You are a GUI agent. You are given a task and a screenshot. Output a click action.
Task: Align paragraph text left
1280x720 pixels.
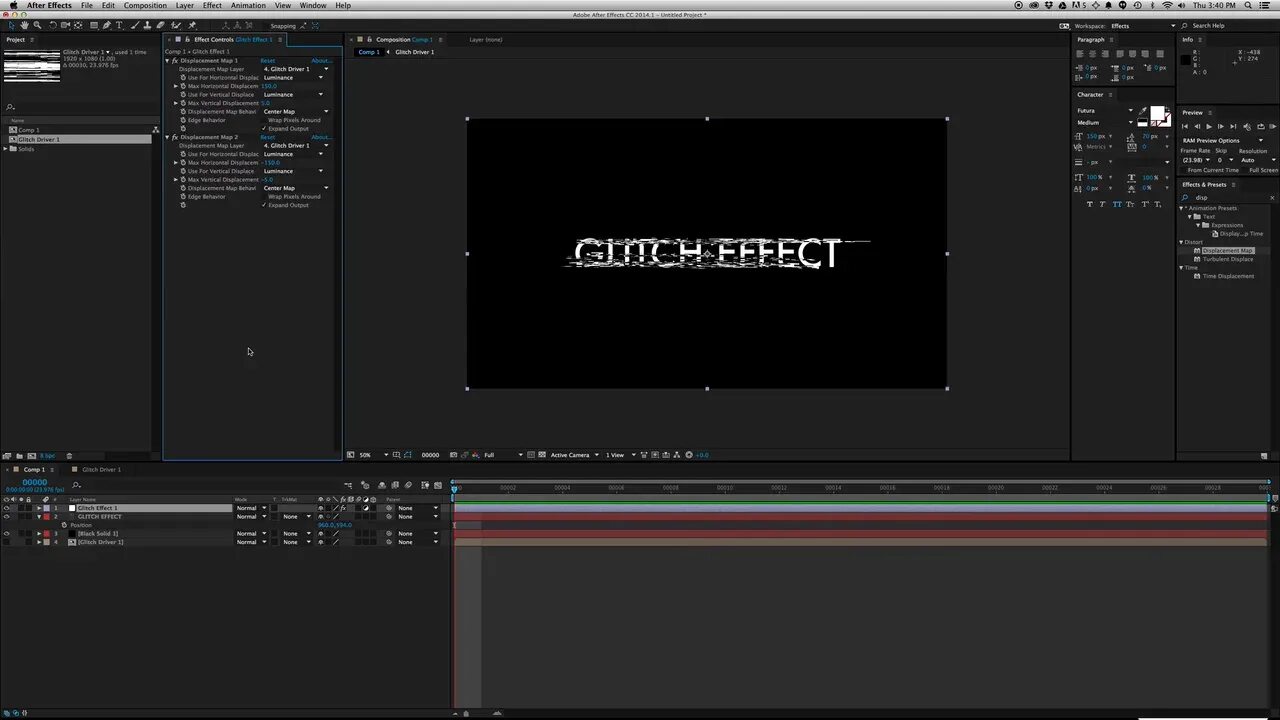(1079, 54)
